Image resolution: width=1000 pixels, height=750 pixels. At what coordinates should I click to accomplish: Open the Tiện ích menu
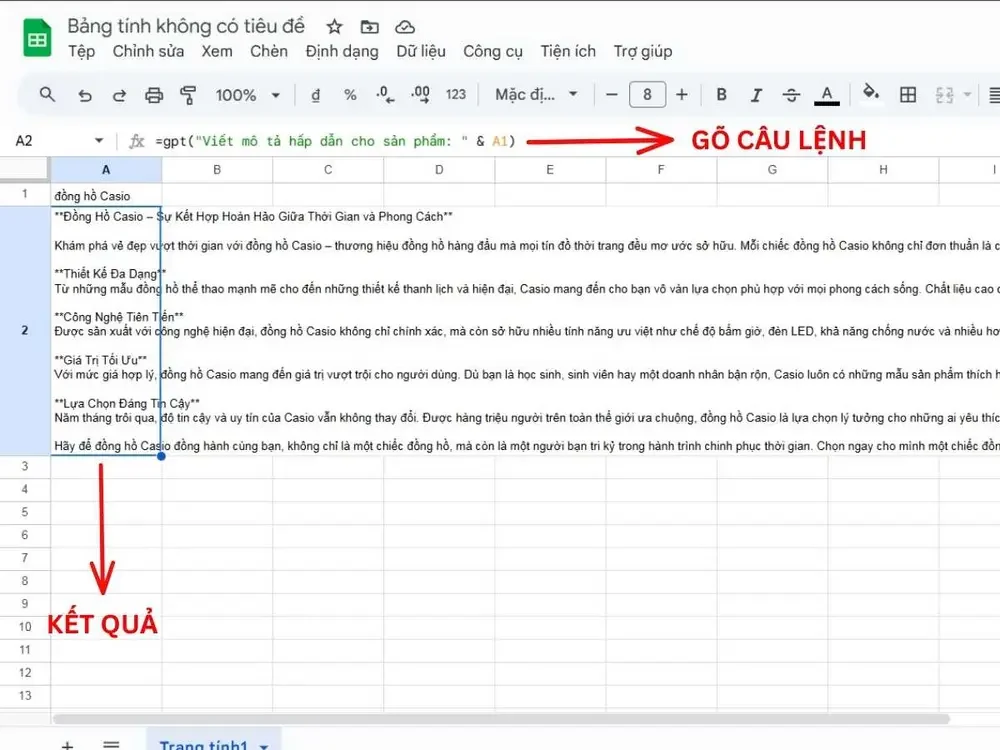pos(568,51)
